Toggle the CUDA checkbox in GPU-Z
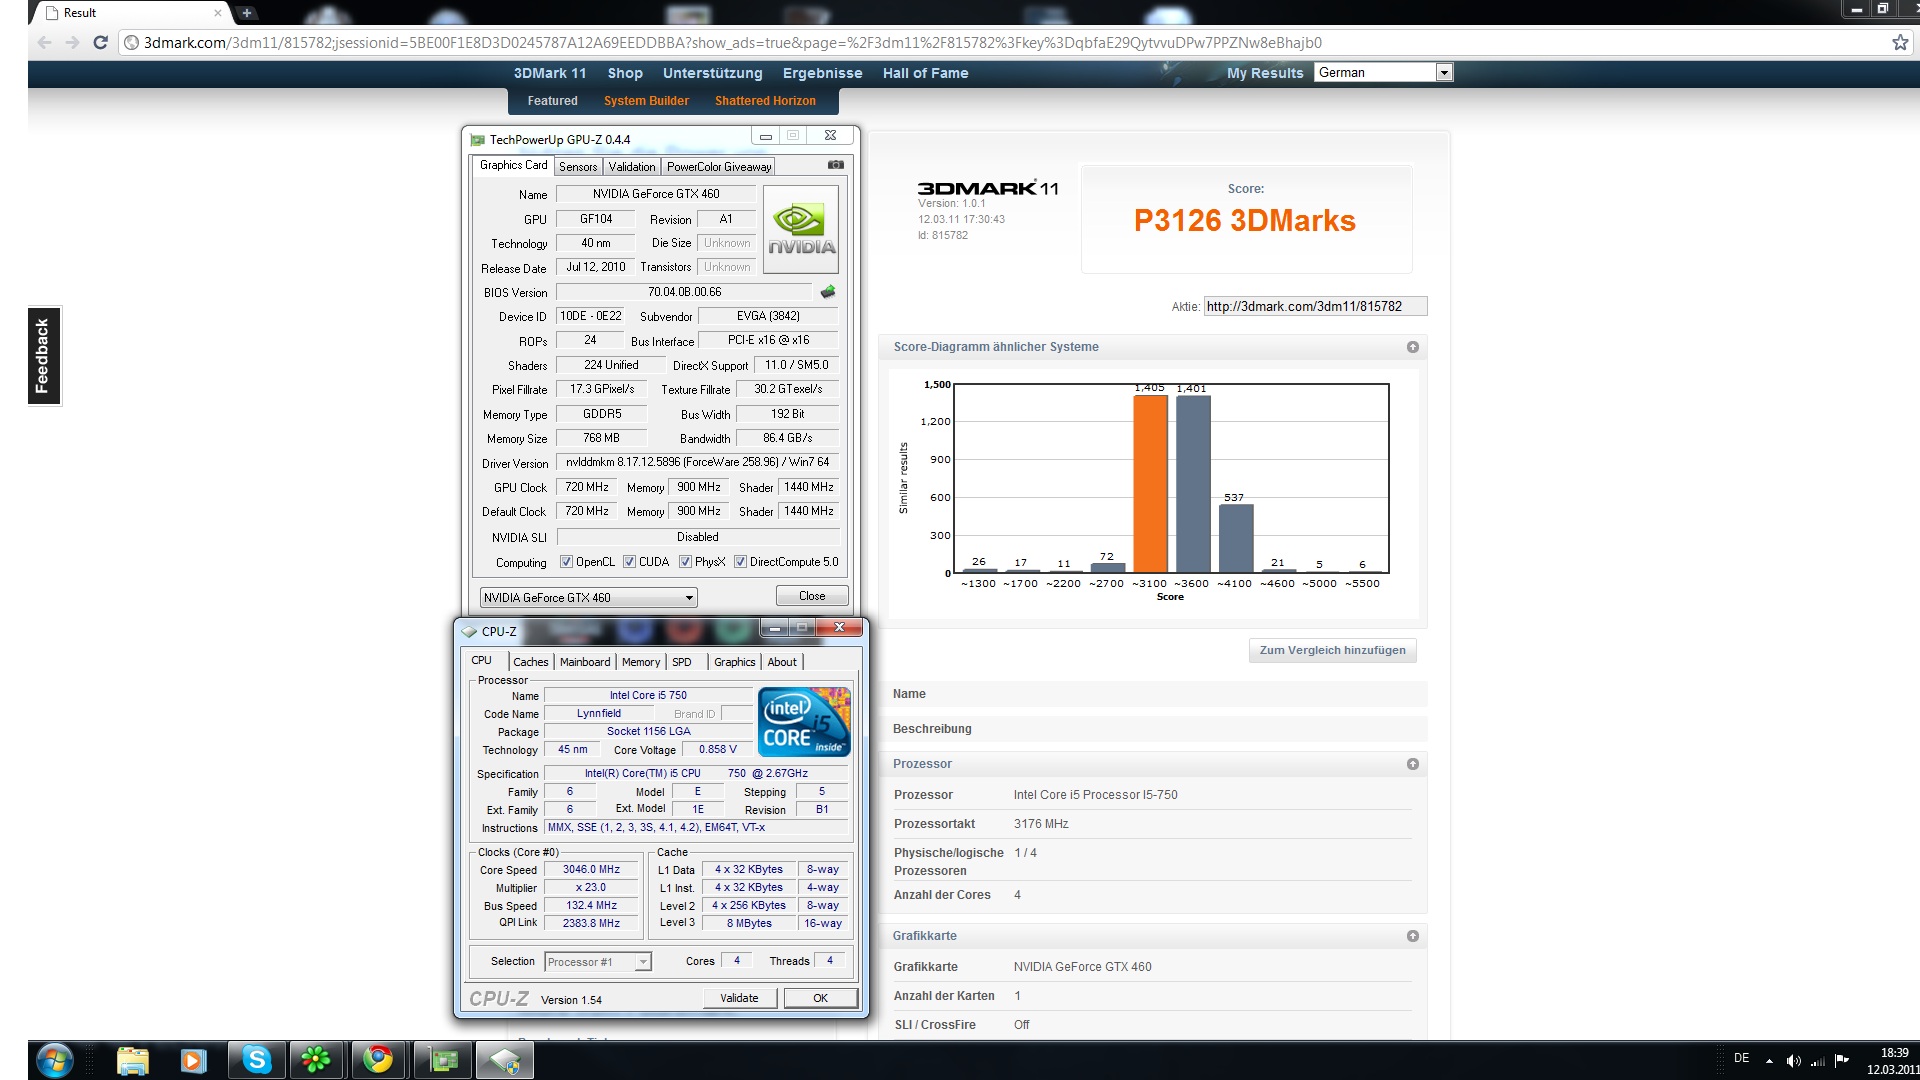Viewport: 1920px width, 1080px height. 629,562
